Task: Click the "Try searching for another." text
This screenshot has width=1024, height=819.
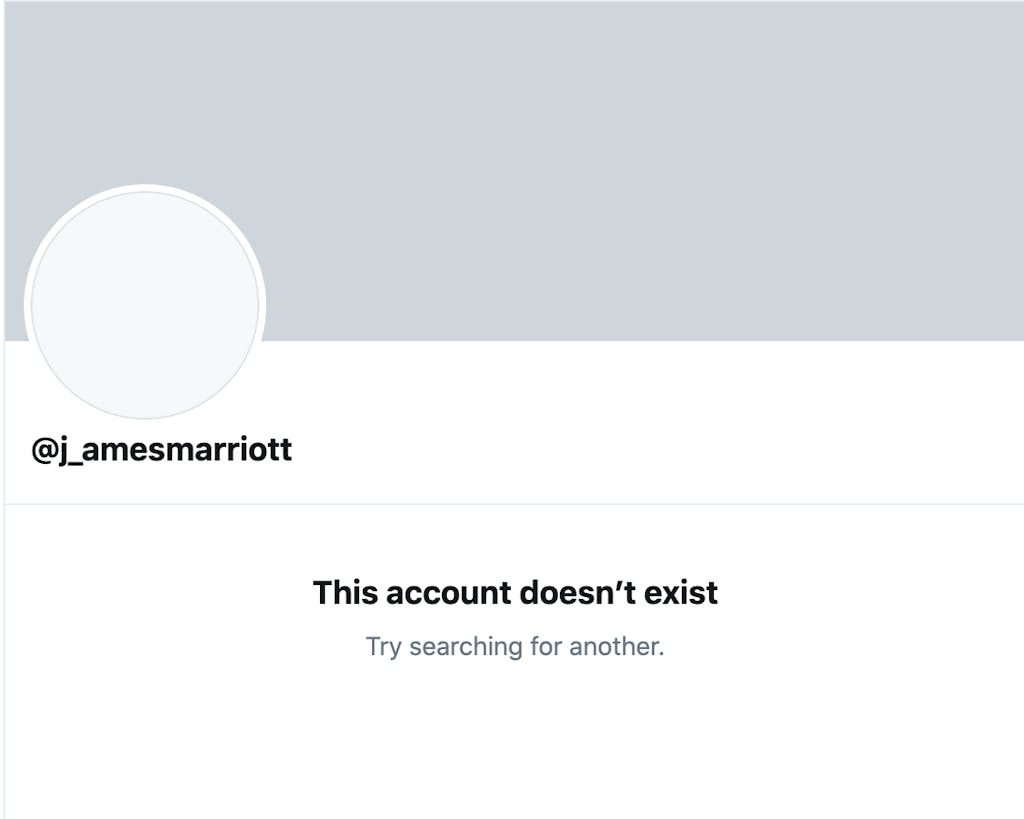Action: 515,646
